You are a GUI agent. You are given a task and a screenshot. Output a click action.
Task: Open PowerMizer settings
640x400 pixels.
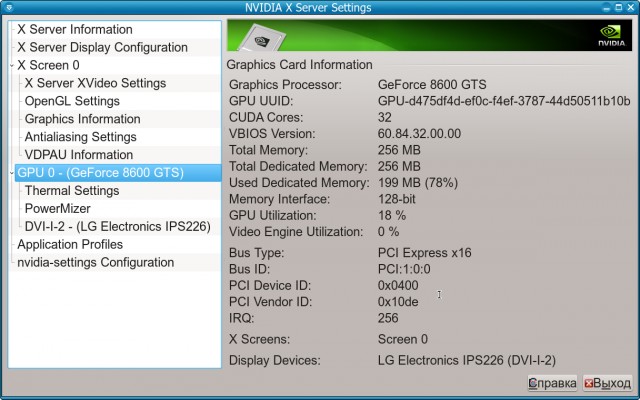(x=58, y=209)
